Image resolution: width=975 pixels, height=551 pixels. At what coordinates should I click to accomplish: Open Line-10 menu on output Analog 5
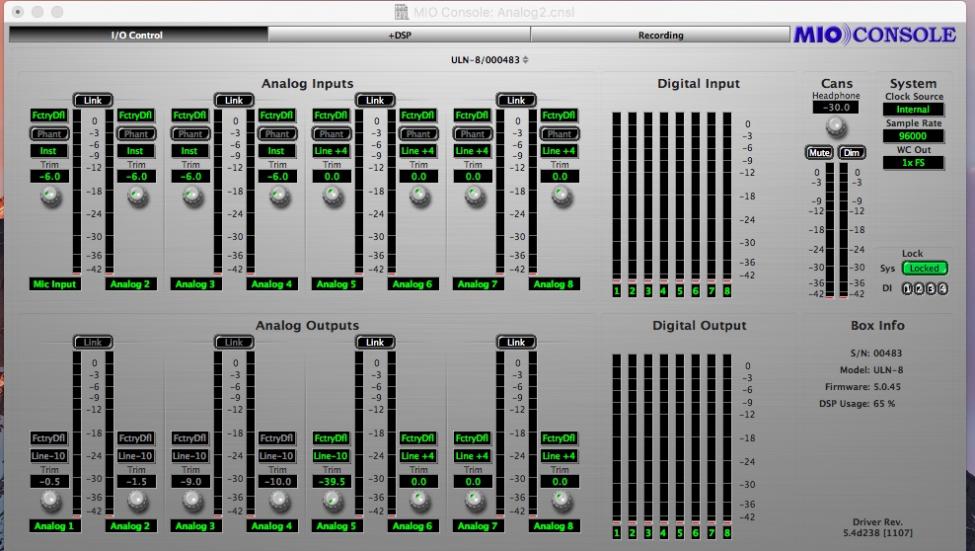pos(331,456)
